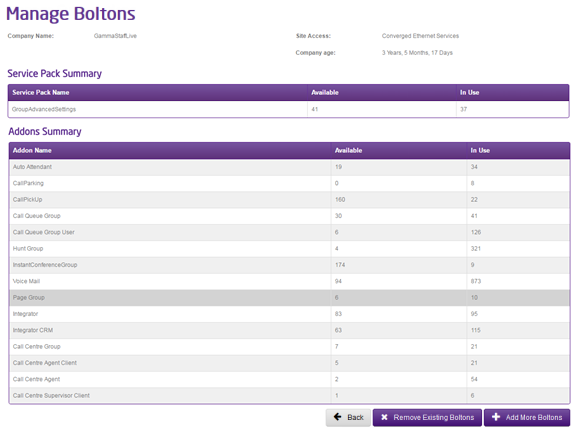Image resolution: width=577 pixels, height=433 pixels.
Task: Click the plus icon on Add More Boltons
Action: (x=496, y=417)
